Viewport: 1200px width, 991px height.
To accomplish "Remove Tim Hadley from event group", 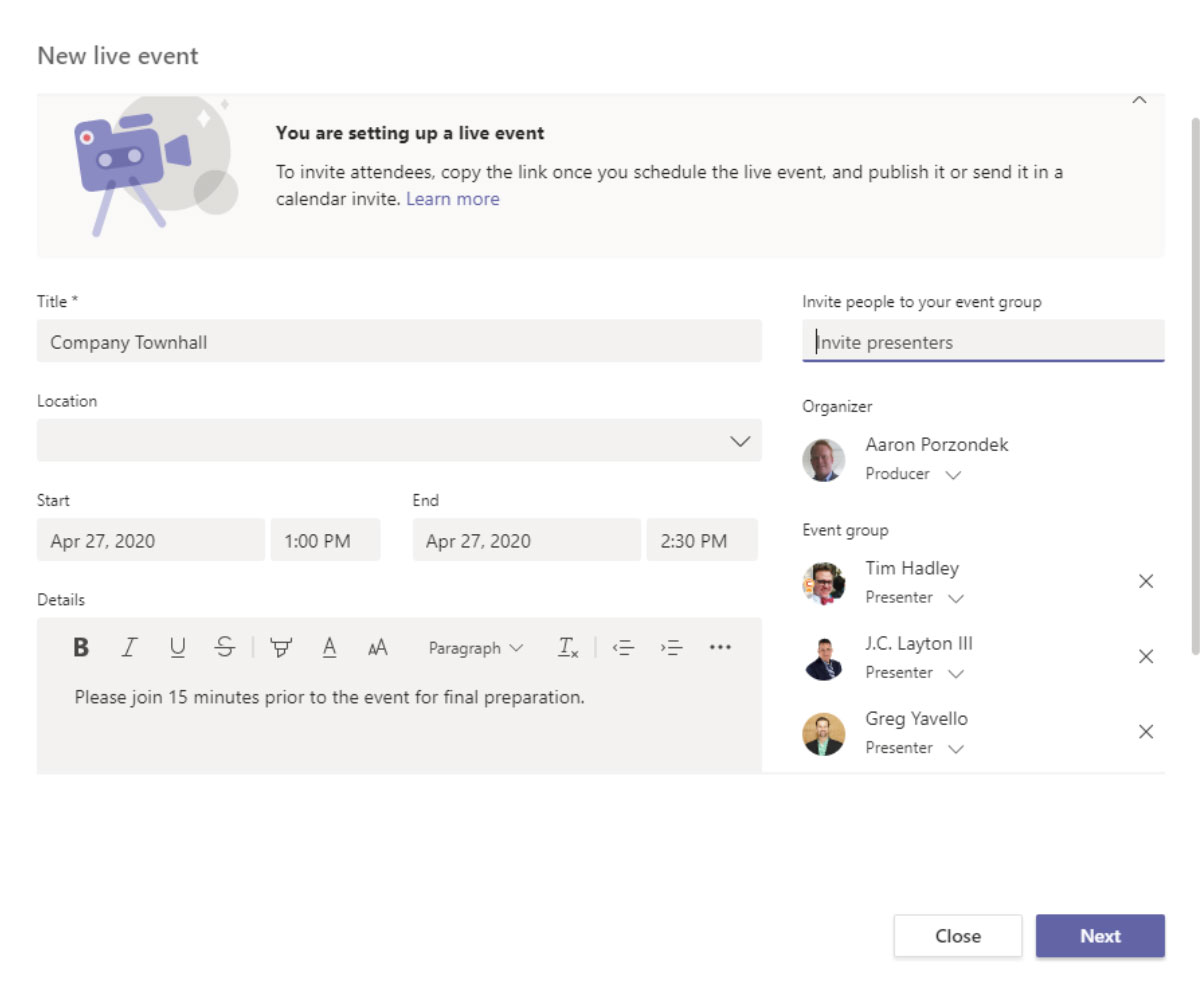I will click(1146, 581).
